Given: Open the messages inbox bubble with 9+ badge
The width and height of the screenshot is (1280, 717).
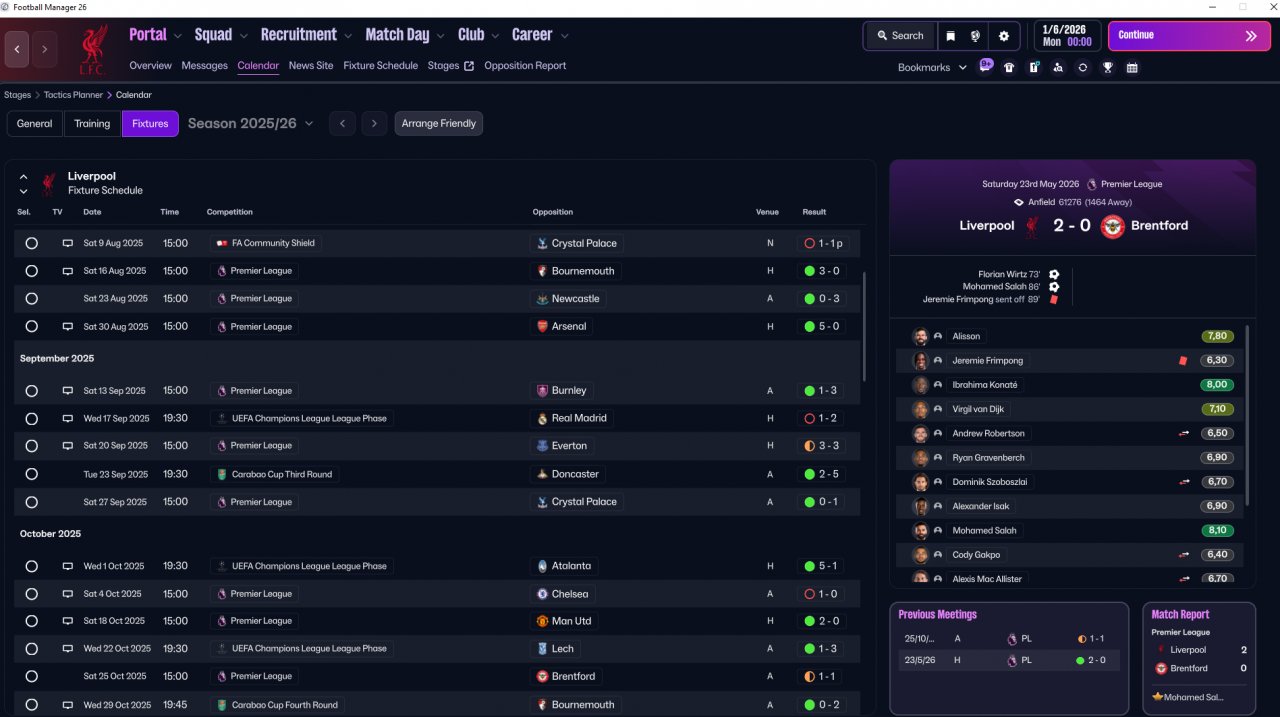Looking at the screenshot, I should tap(986, 66).
